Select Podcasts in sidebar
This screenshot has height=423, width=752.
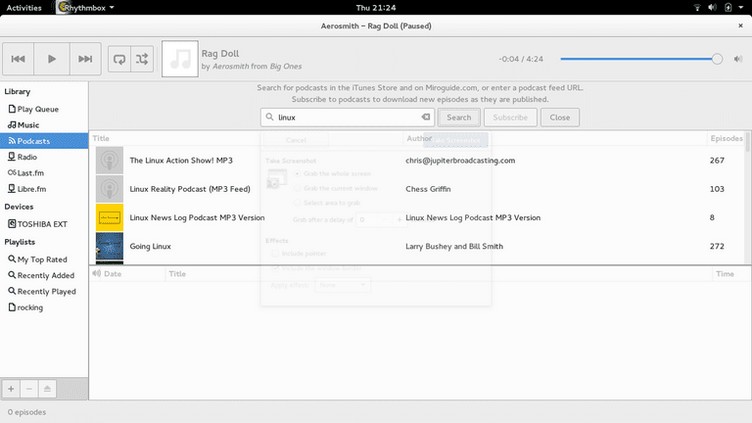[x=44, y=141]
